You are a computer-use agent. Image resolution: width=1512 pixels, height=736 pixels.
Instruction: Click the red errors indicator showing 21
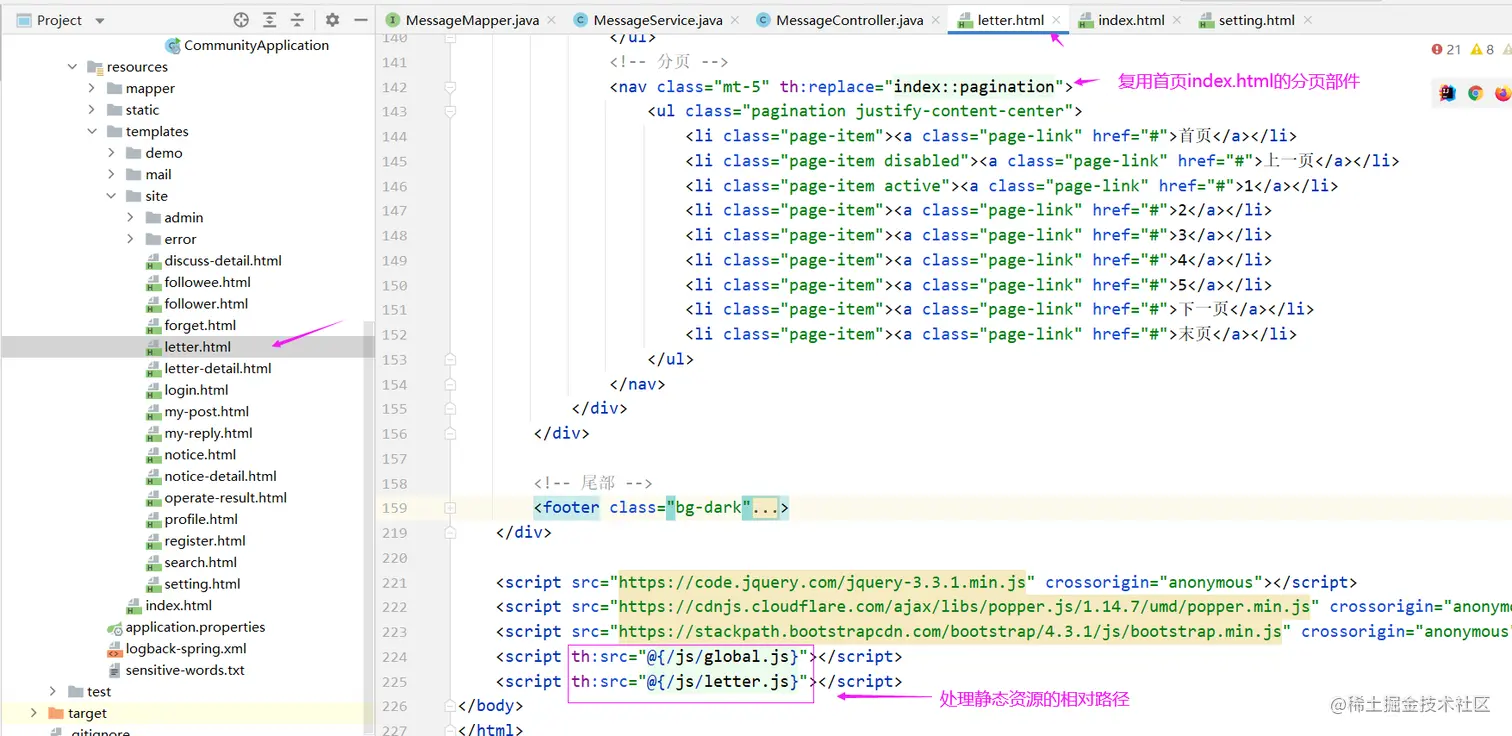pyautogui.click(x=1446, y=49)
